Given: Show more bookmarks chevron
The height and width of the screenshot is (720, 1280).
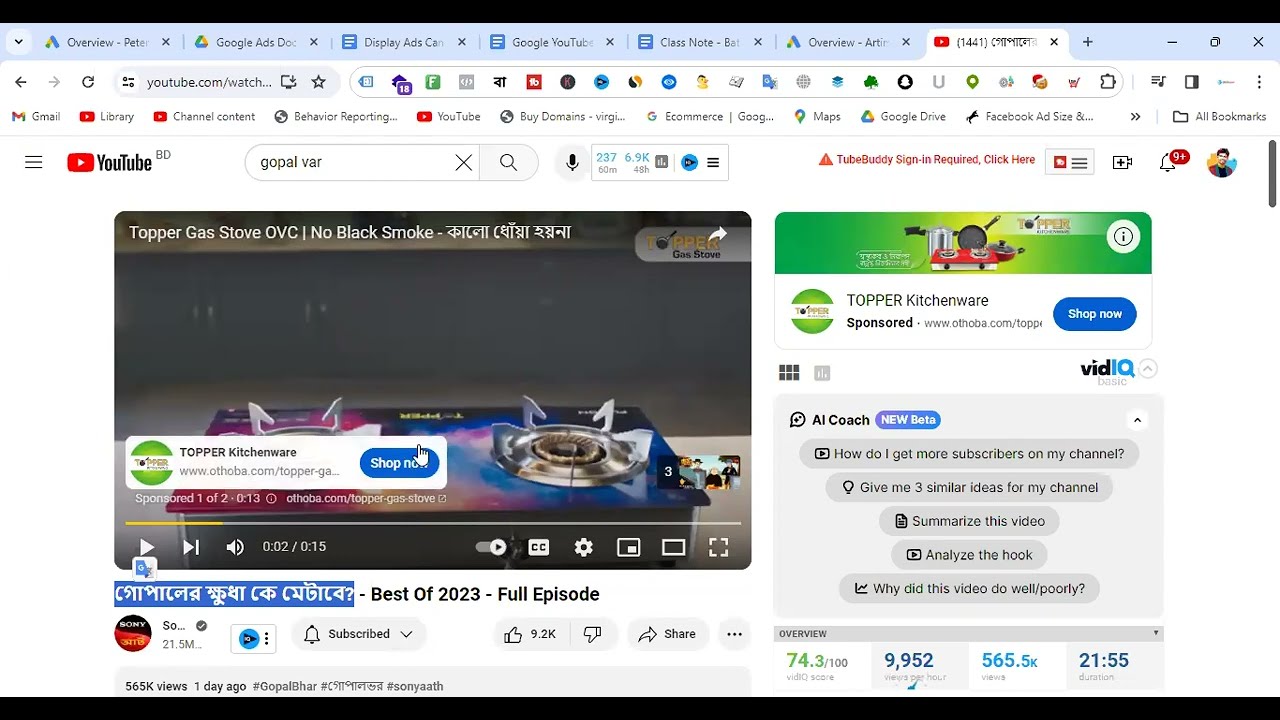Looking at the screenshot, I should point(1135,116).
